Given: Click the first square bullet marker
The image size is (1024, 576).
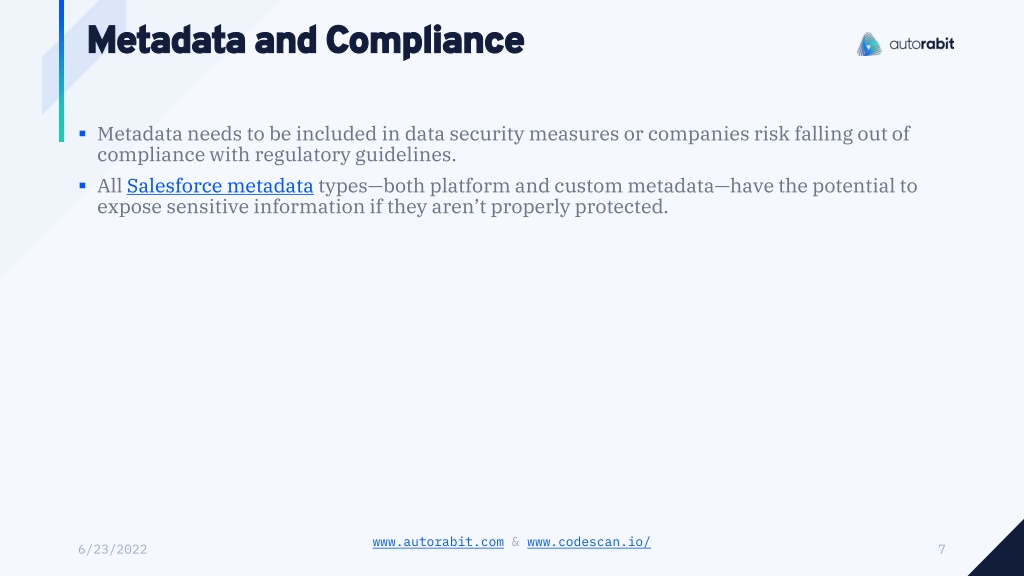Looking at the screenshot, I should tap(82, 133).
